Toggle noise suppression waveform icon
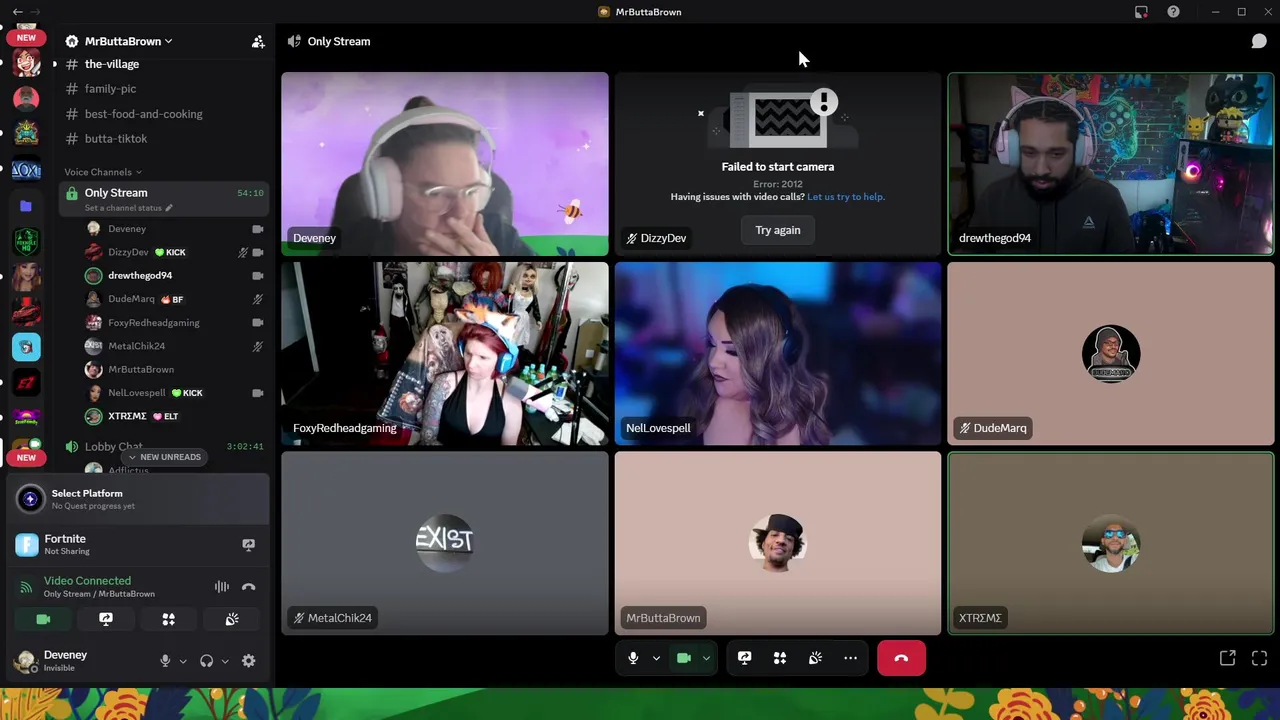Image resolution: width=1280 pixels, height=720 pixels. tap(221, 587)
